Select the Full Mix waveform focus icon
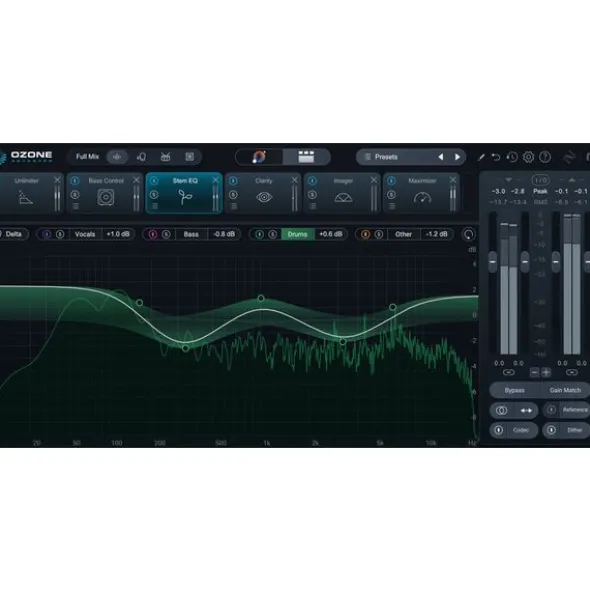This screenshot has width=590, height=591. point(117,157)
